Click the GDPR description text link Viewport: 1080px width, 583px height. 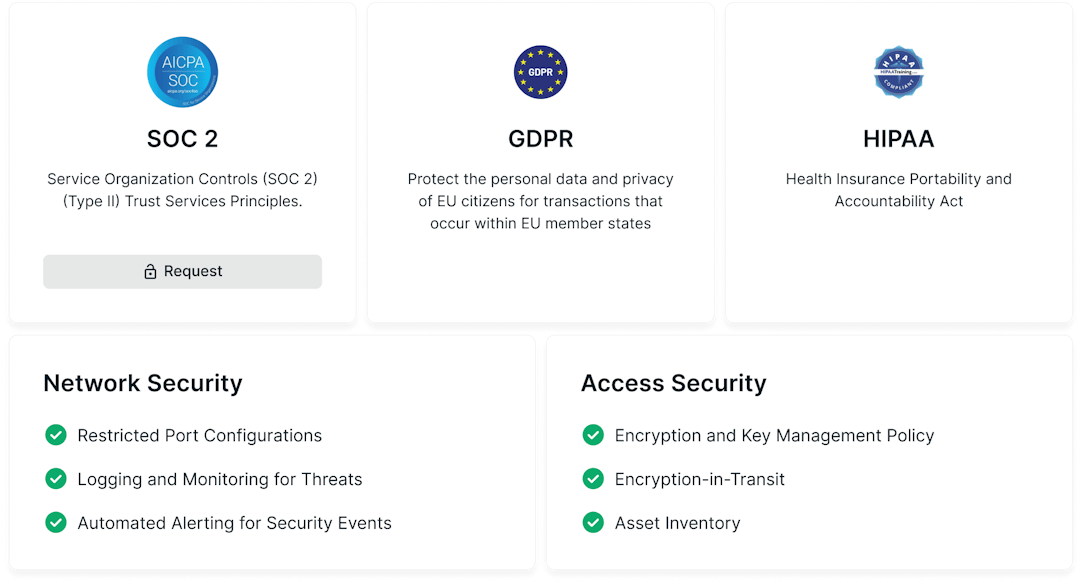point(540,199)
